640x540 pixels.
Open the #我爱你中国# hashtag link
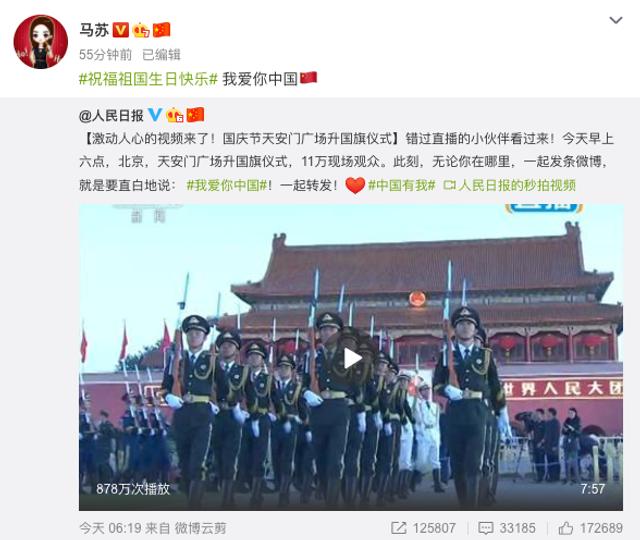pos(227,185)
